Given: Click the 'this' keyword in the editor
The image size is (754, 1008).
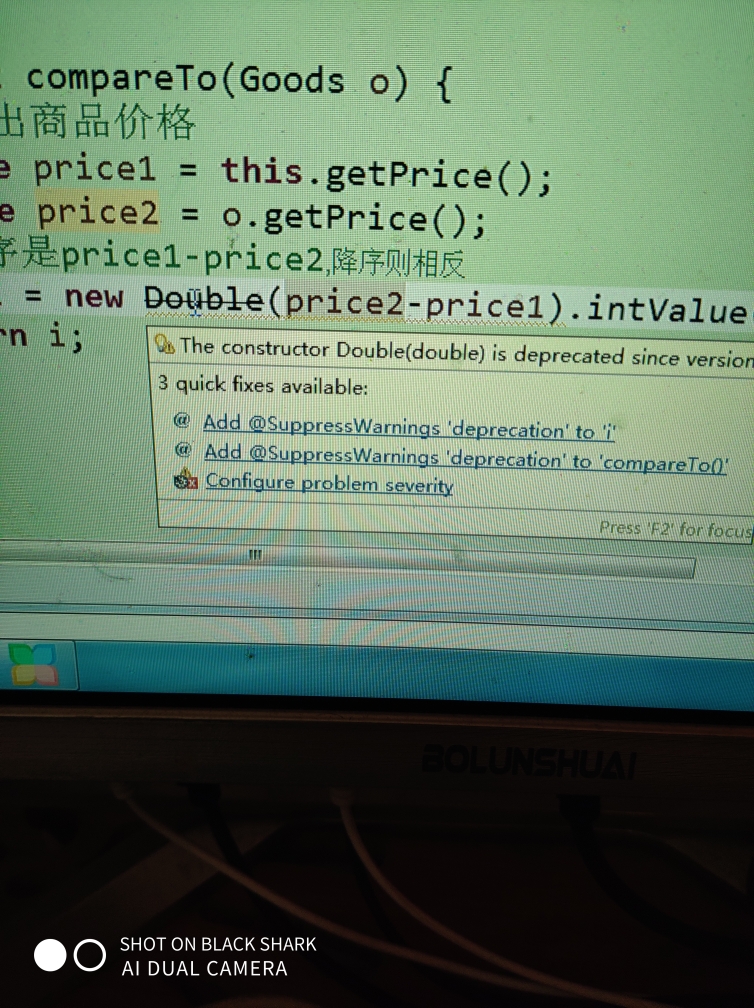Looking at the screenshot, I should (x=261, y=172).
